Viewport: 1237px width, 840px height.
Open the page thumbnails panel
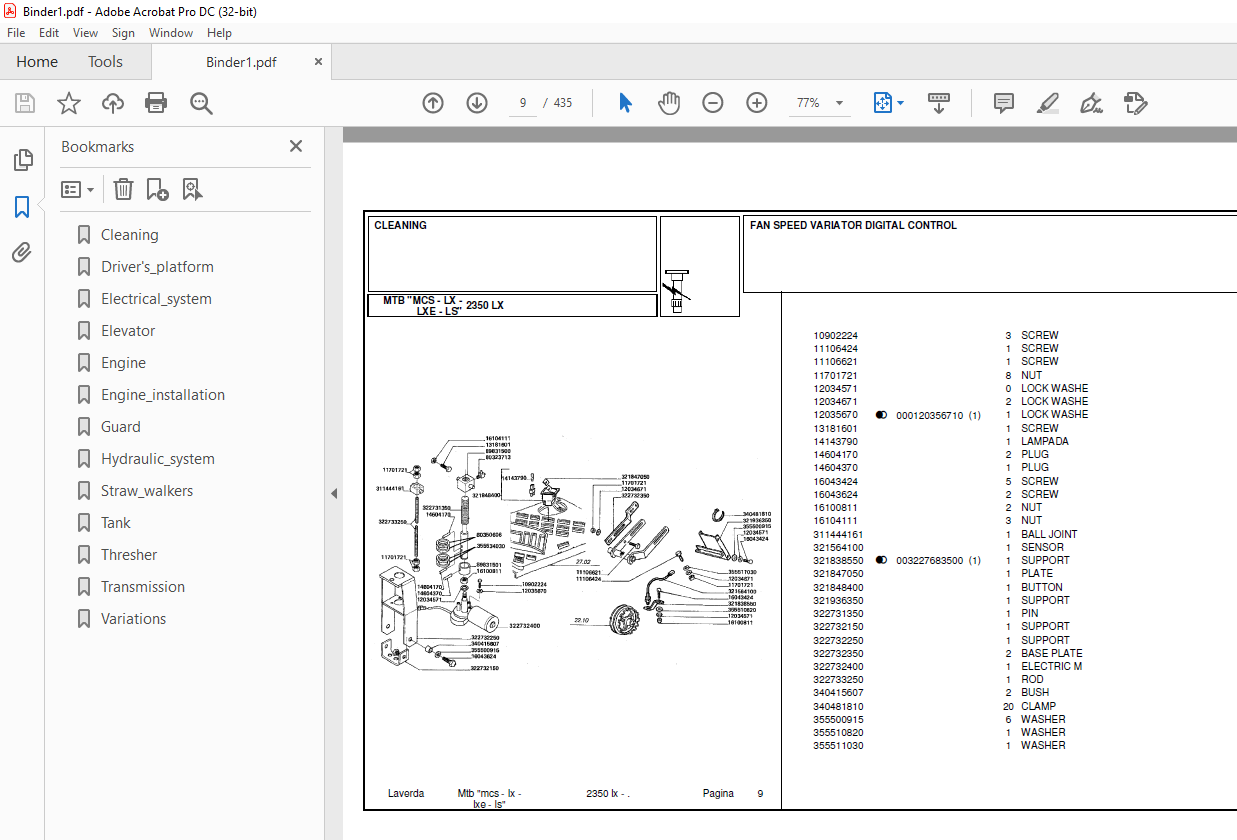coord(22,160)
